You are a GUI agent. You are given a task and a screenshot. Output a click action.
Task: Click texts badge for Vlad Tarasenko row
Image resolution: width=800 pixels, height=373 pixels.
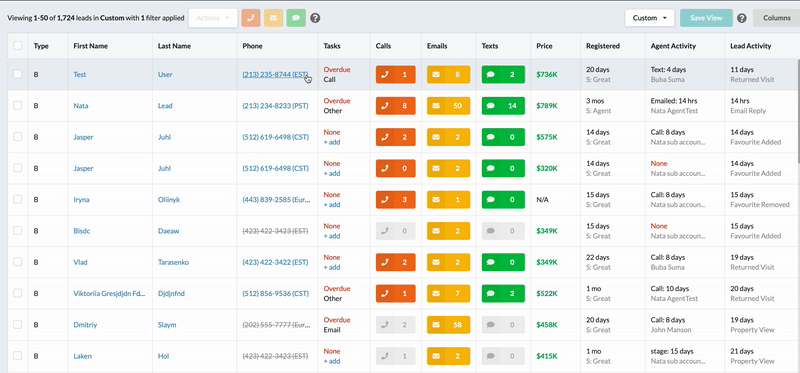point(503,262)
